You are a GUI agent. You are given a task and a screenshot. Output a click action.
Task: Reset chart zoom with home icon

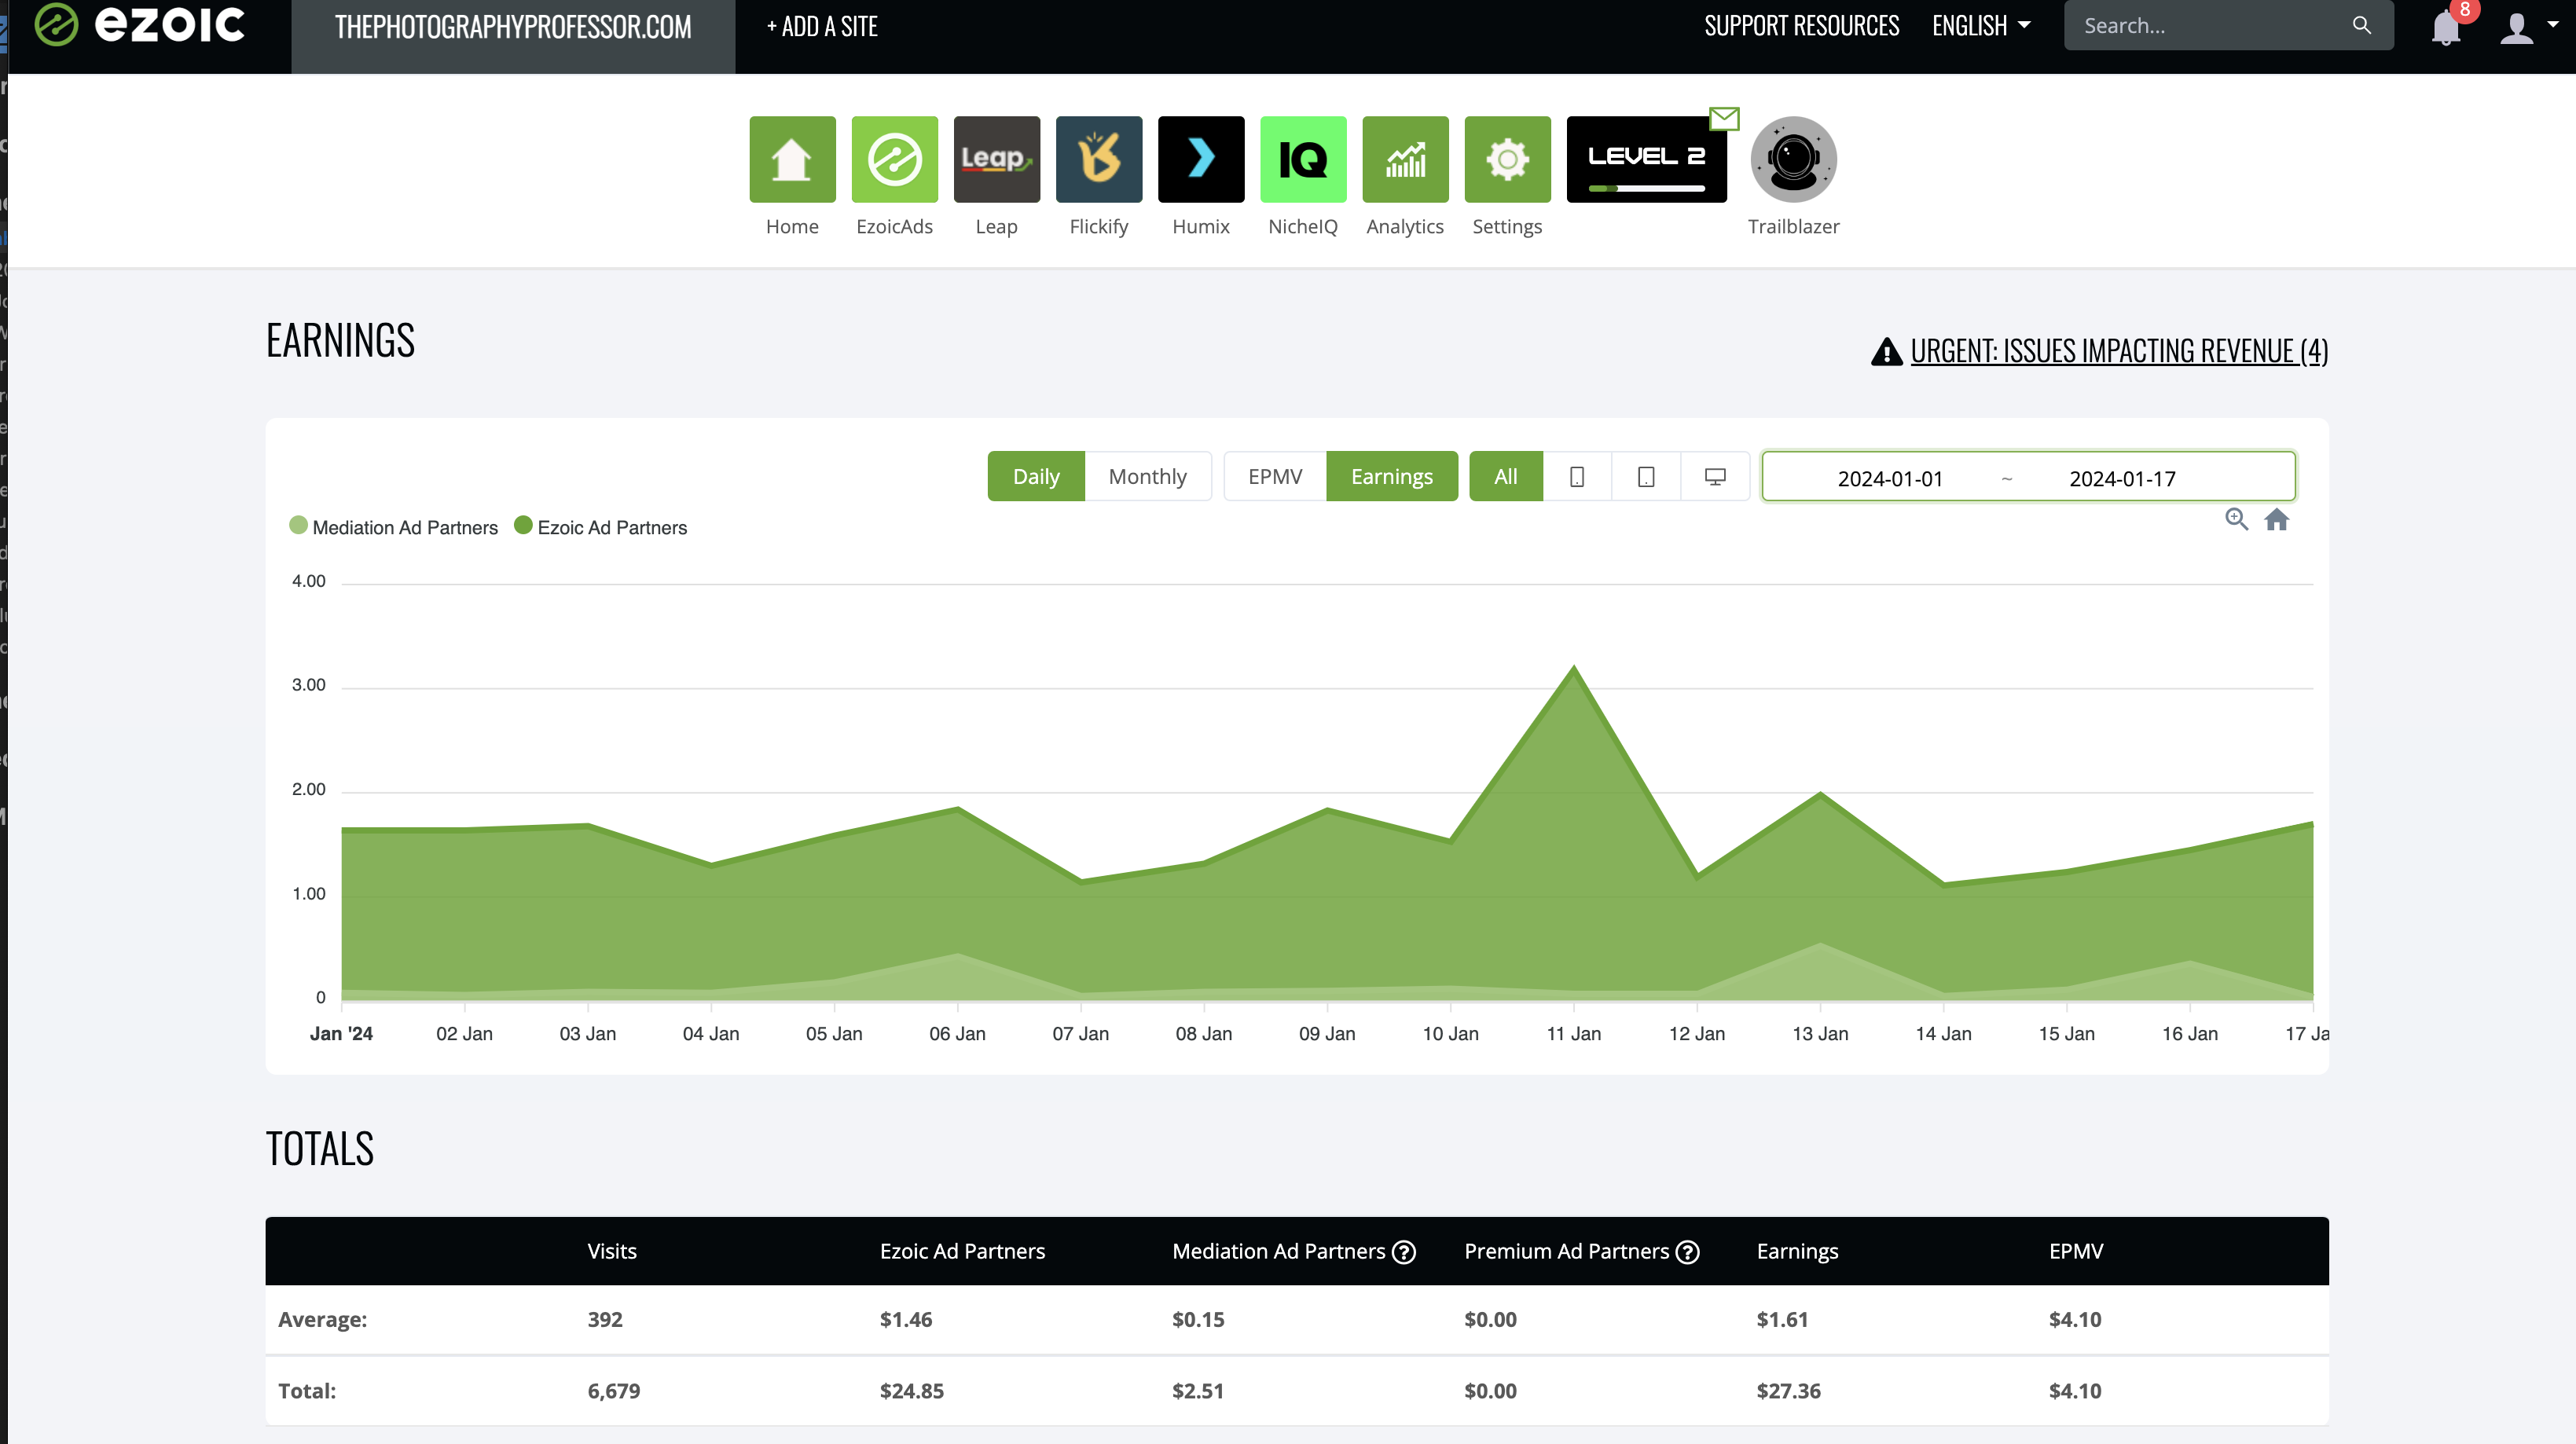[2276, 519]
